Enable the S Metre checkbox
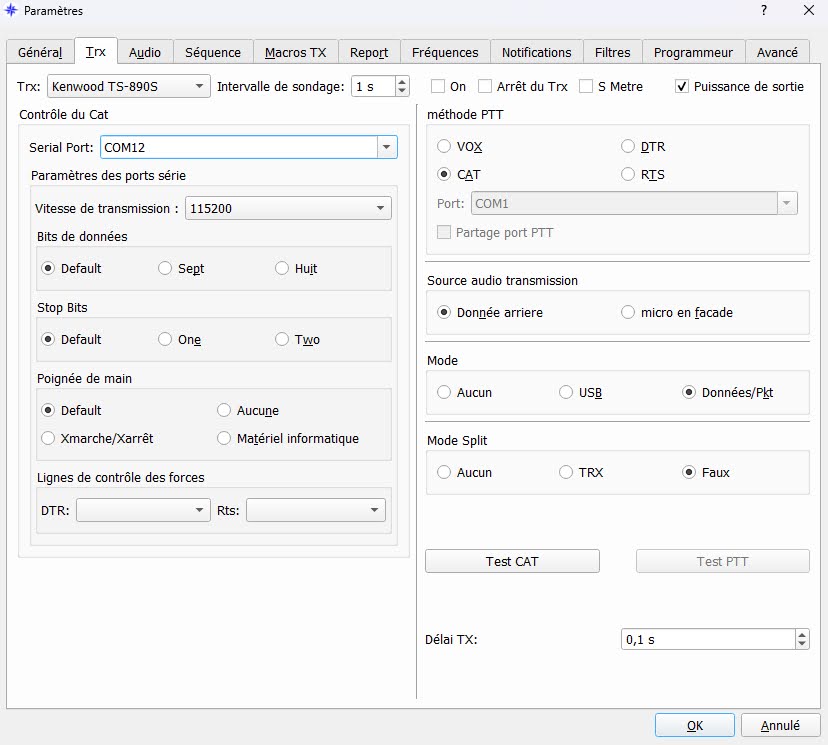828x745 pixels. click(586, 86)
